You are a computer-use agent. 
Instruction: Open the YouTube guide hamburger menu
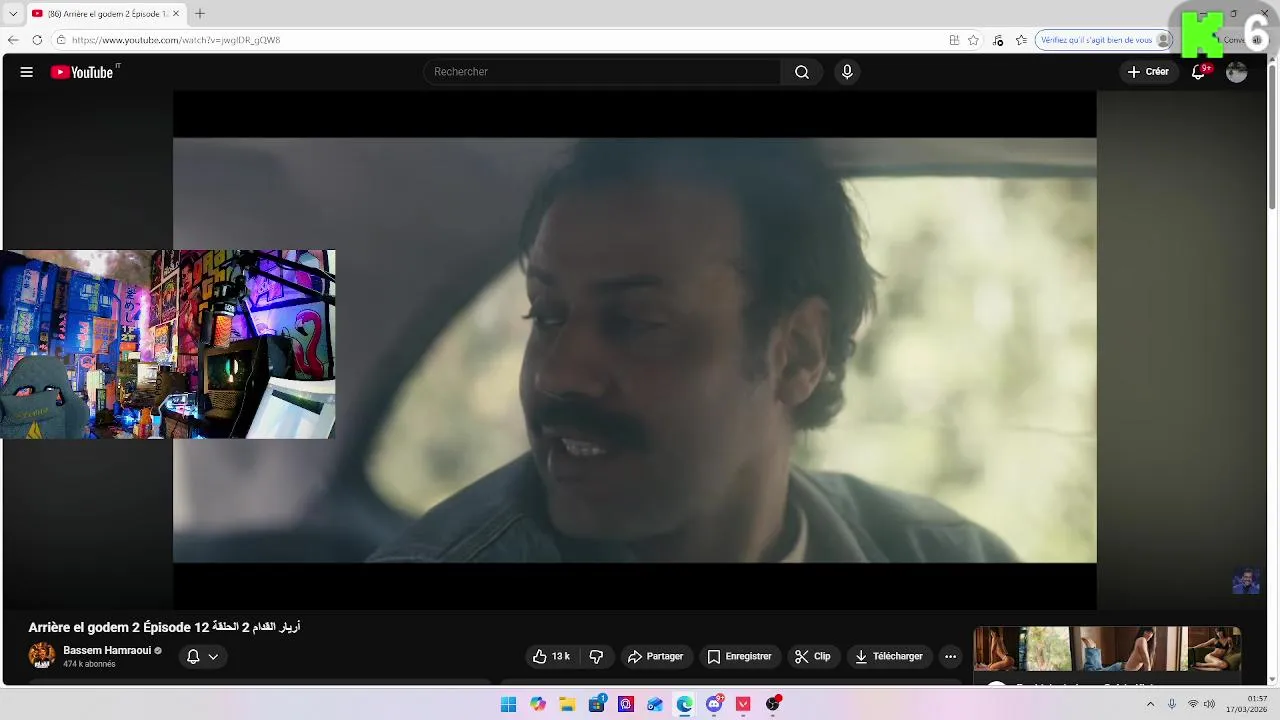pos(27,72)
